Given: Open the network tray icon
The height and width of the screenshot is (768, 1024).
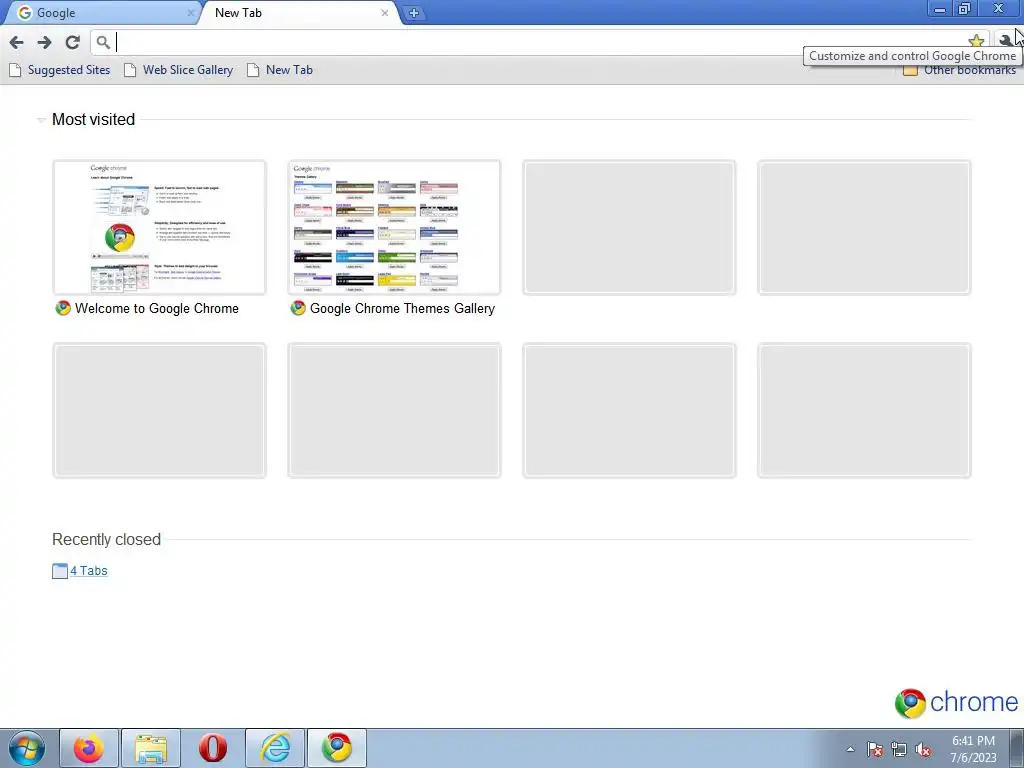Looking at the screenshot, I should (x=899, y=749).
